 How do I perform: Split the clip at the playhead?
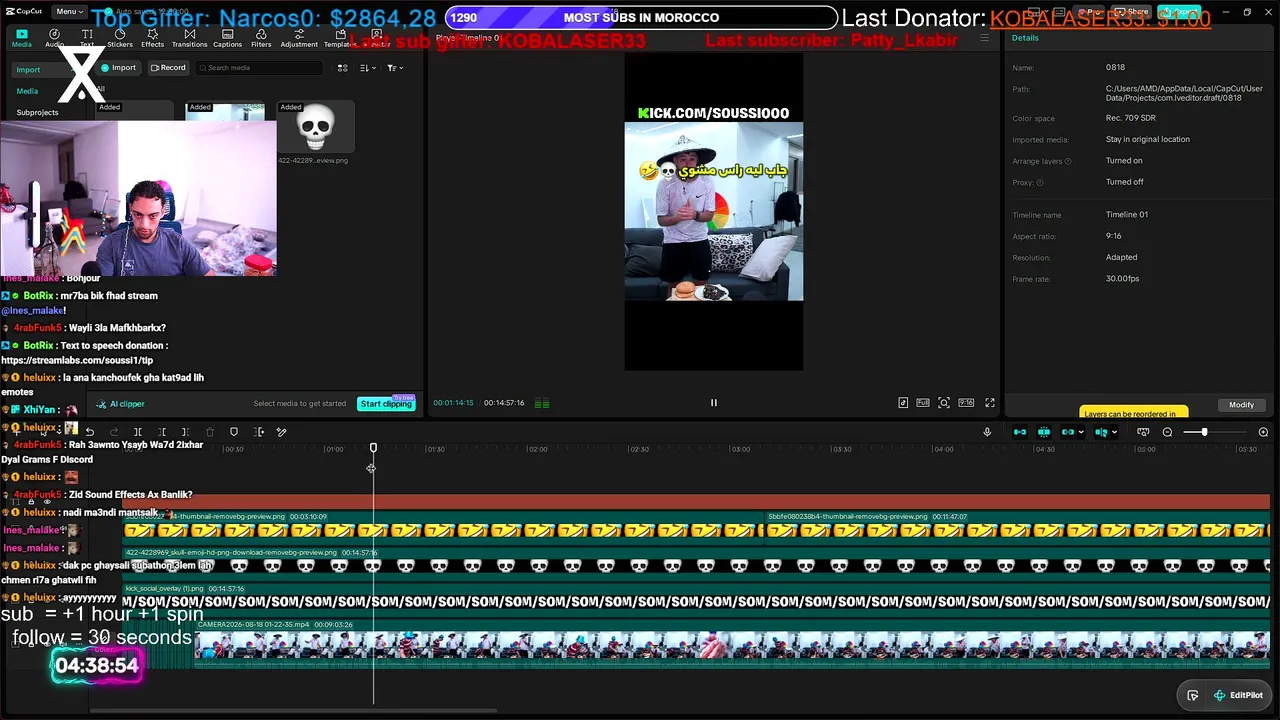click(x=138, y=432)
